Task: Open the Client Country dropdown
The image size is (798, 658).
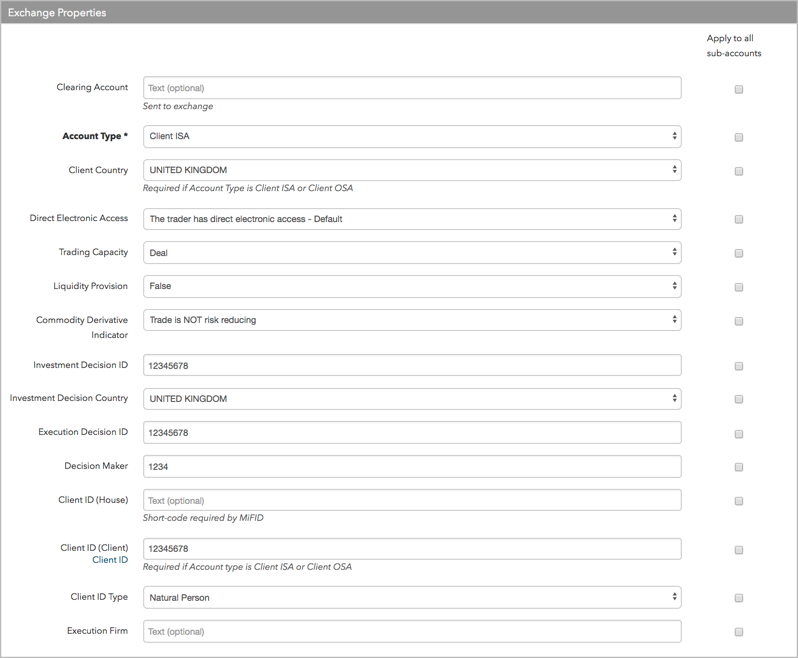Action: pos(412,170)
